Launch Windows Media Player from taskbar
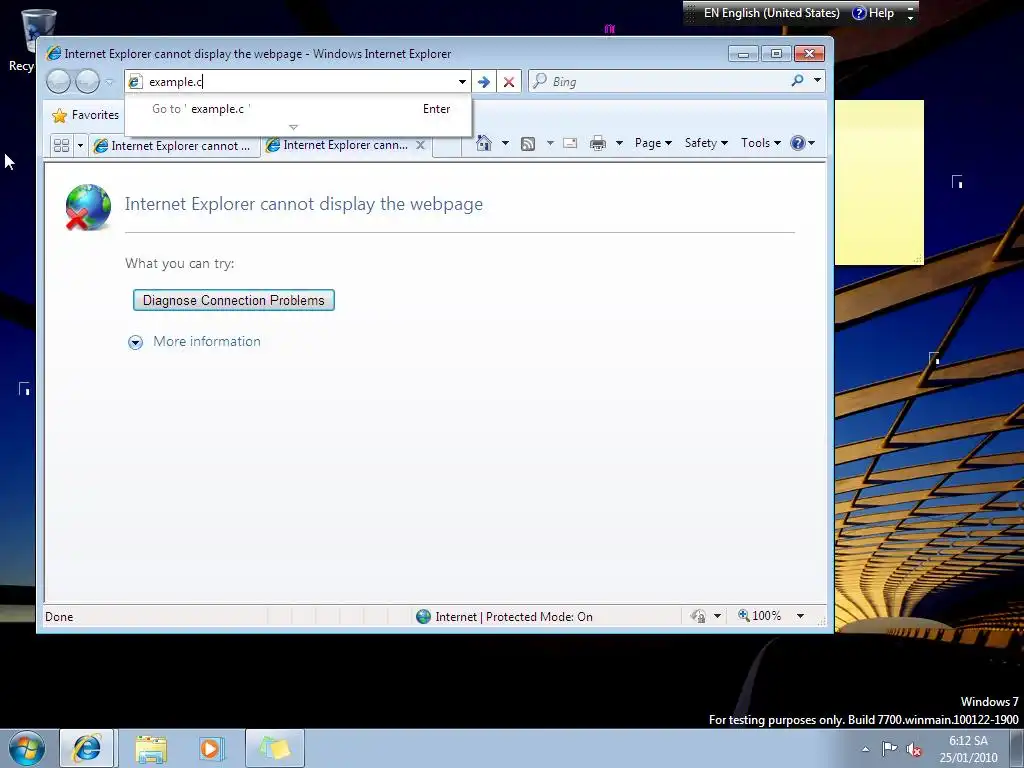This screenshot has height=768, width=1024. [211, 748]
